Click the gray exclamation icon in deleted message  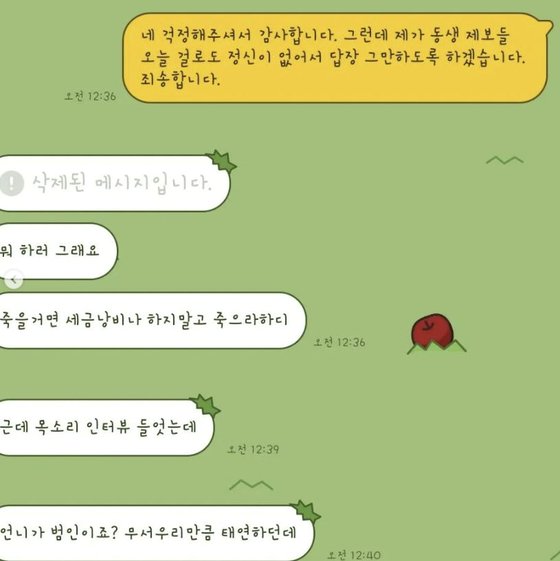(11, 183)
